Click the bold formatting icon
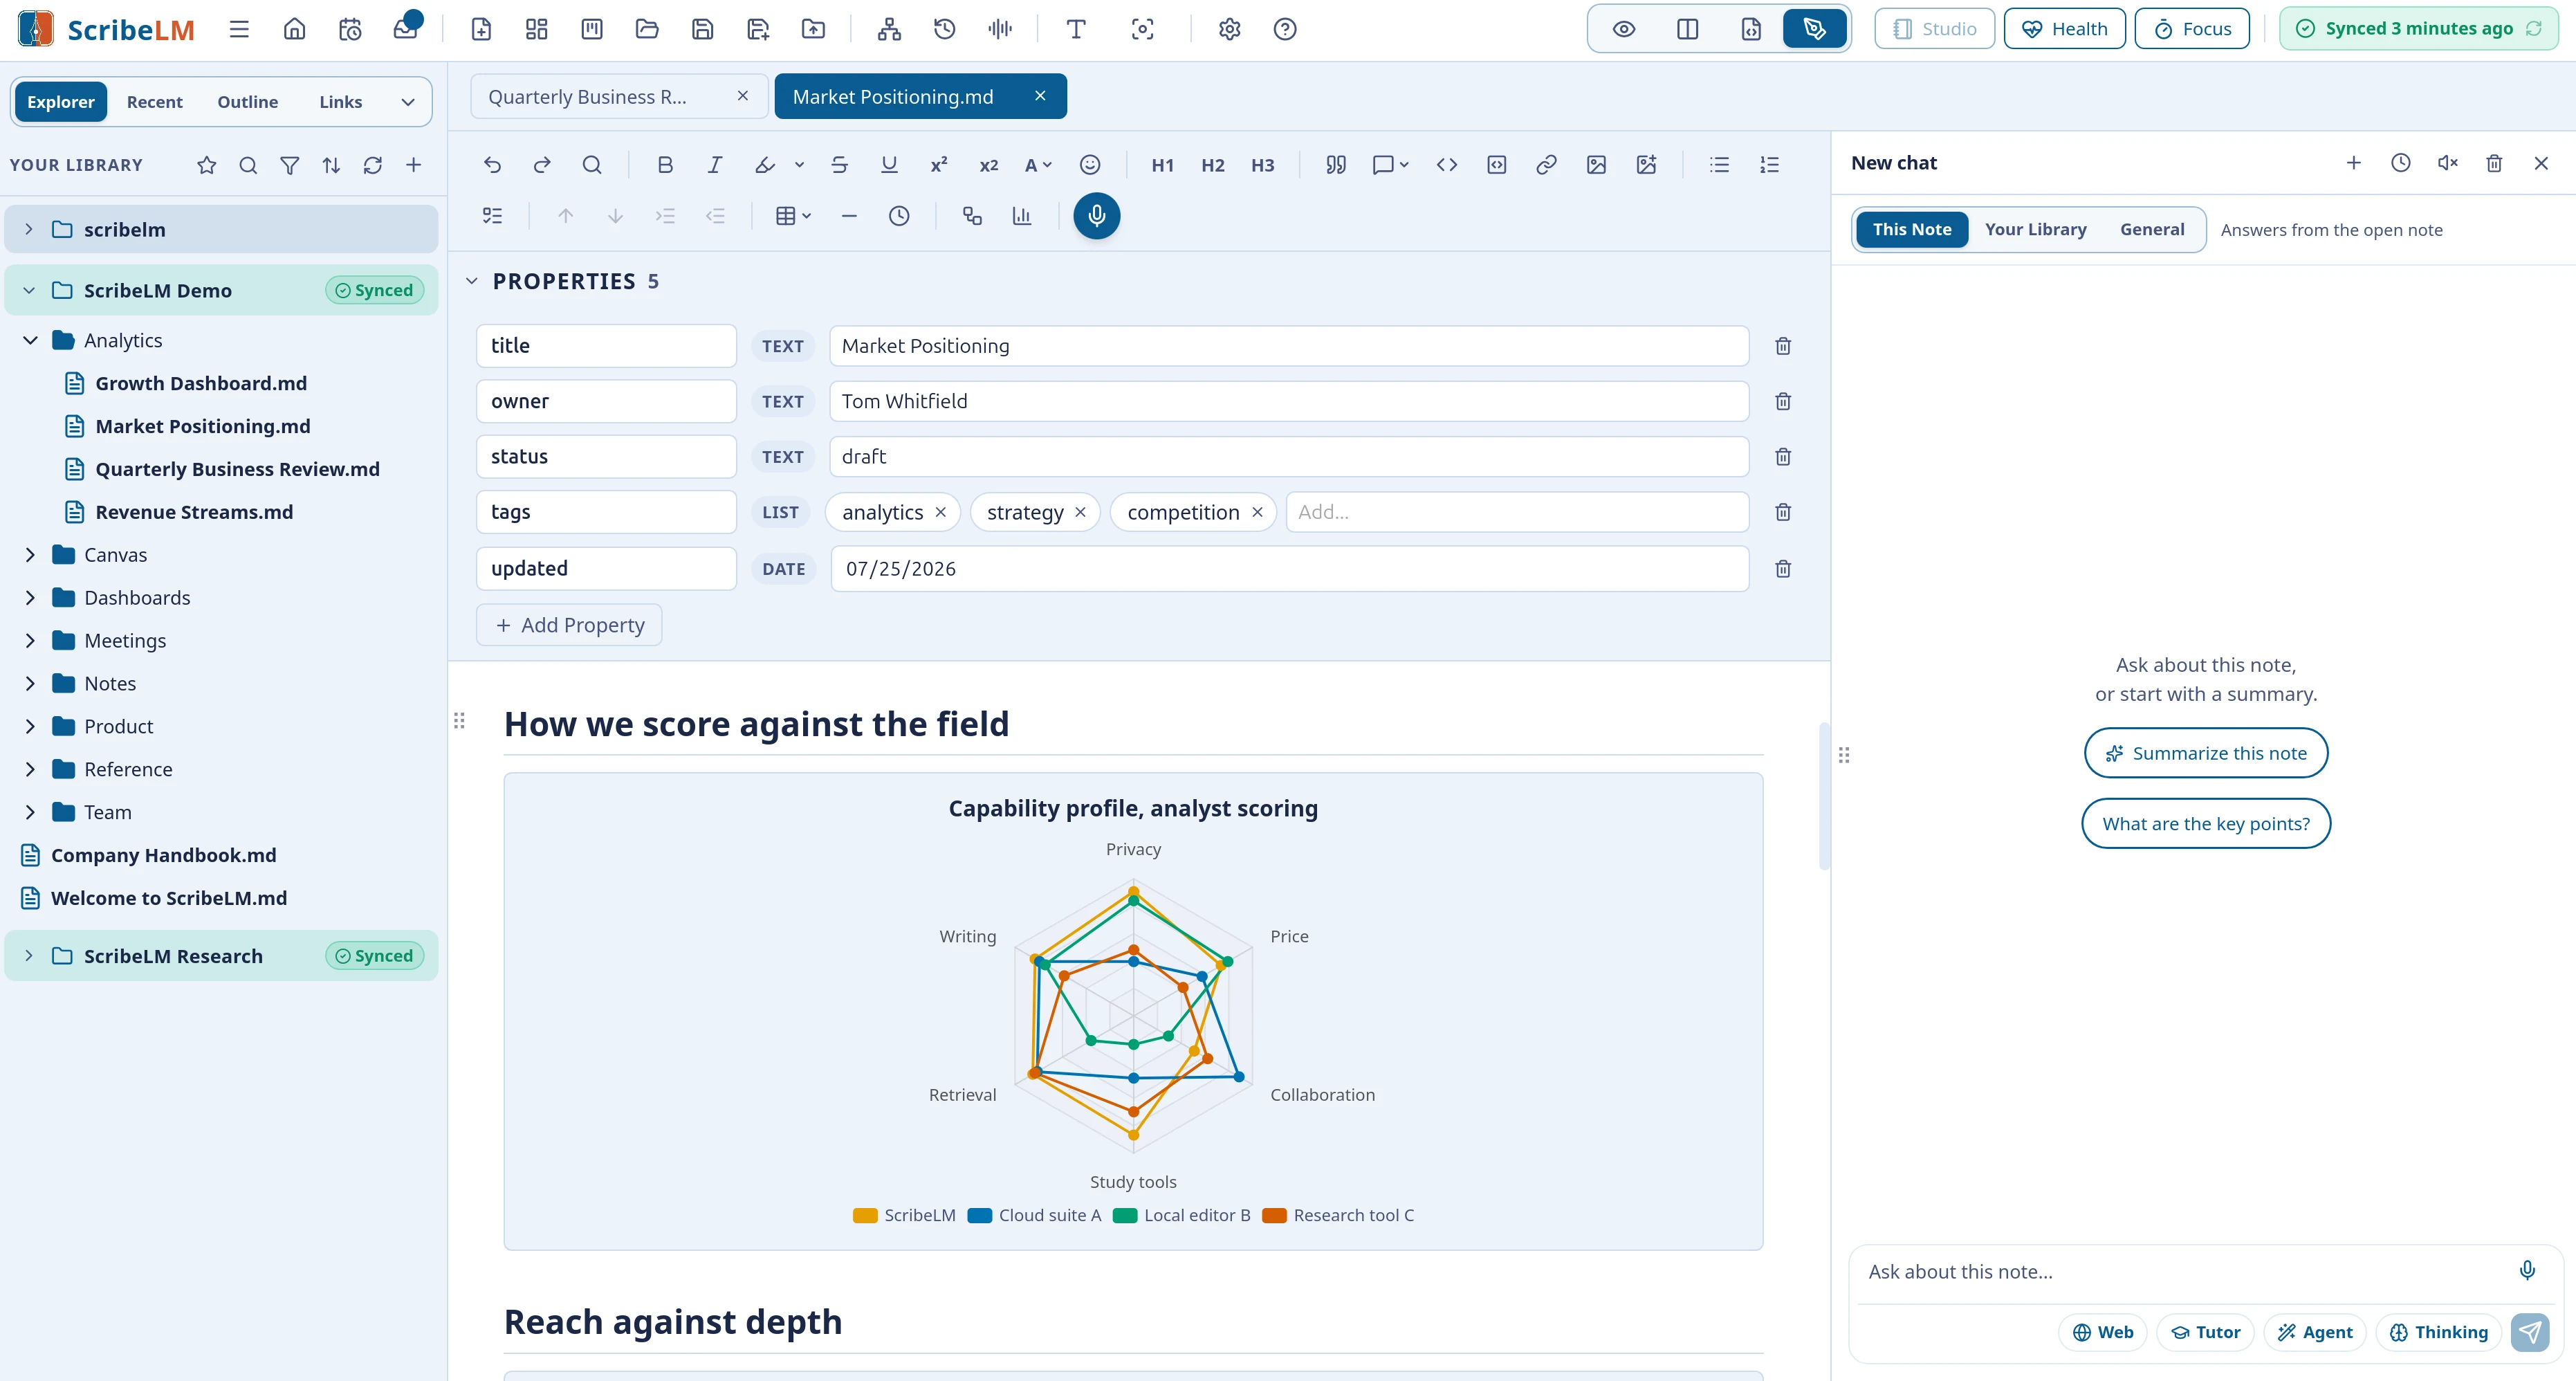 pos(665,165)
